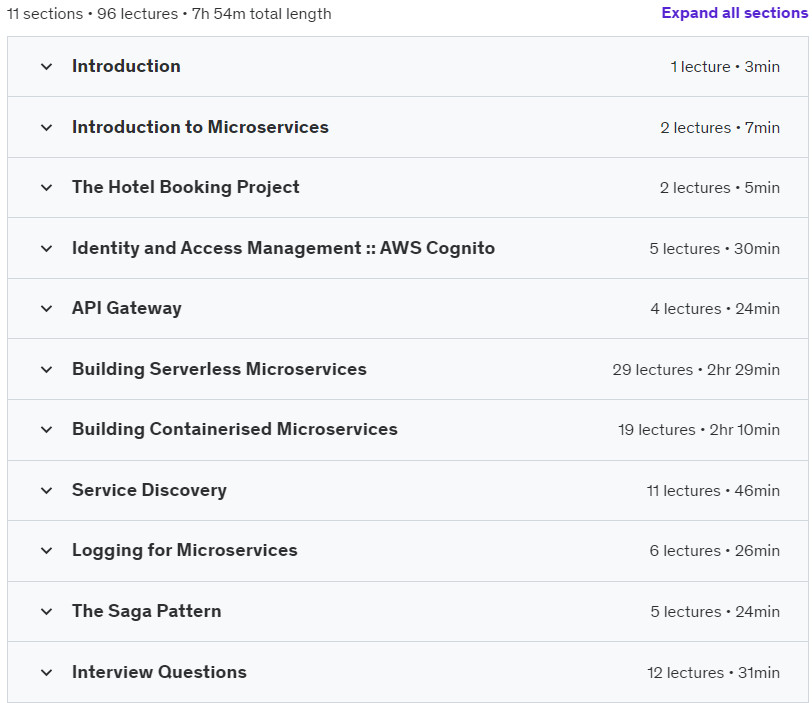Click the '5 lectures • 24min' text
Image resolution: width=812 pixels, height=703 pixels.
click(715, 611)
